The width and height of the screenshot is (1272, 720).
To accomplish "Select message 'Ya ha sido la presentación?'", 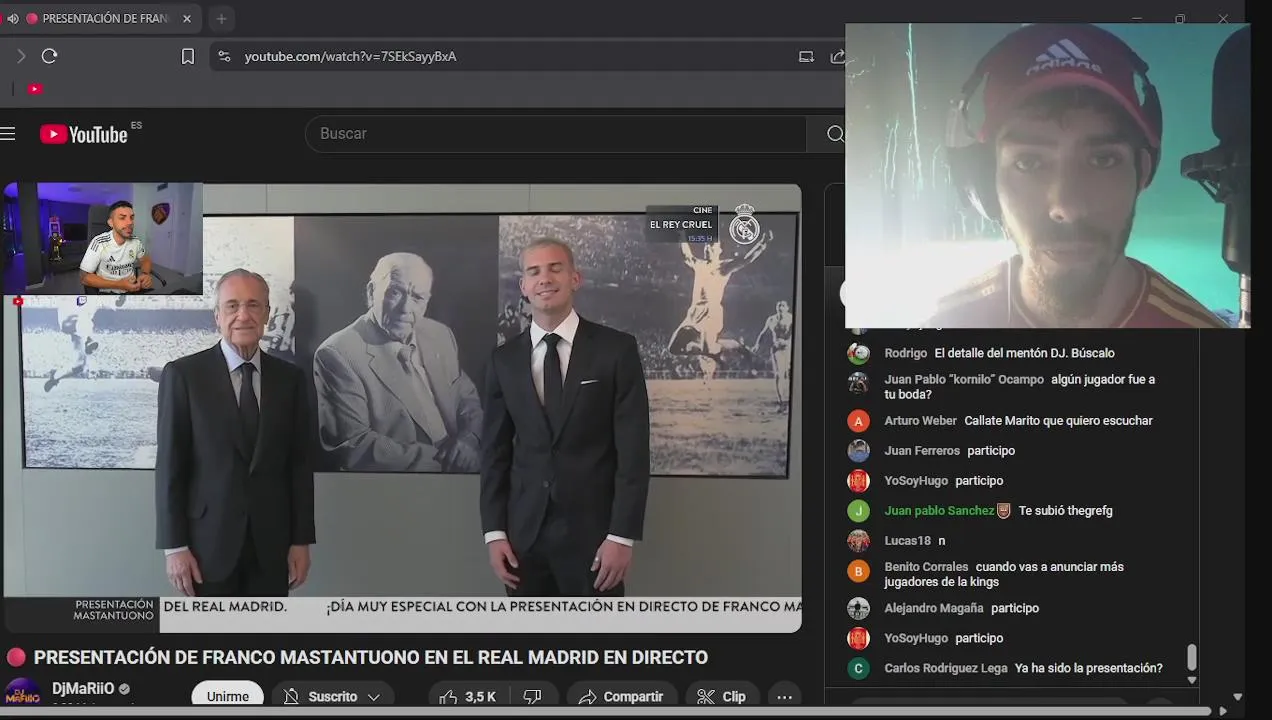I will (1088, 668).
